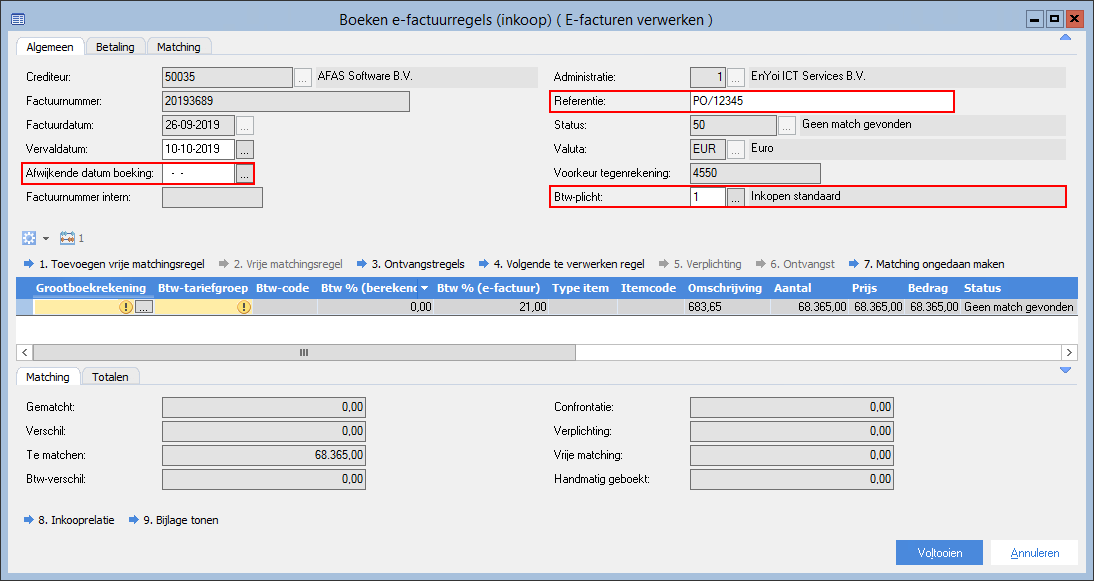Click the Annuleren button
Screen dimensions: 1094x581
pyautogui.click(x=1035, y=552)
